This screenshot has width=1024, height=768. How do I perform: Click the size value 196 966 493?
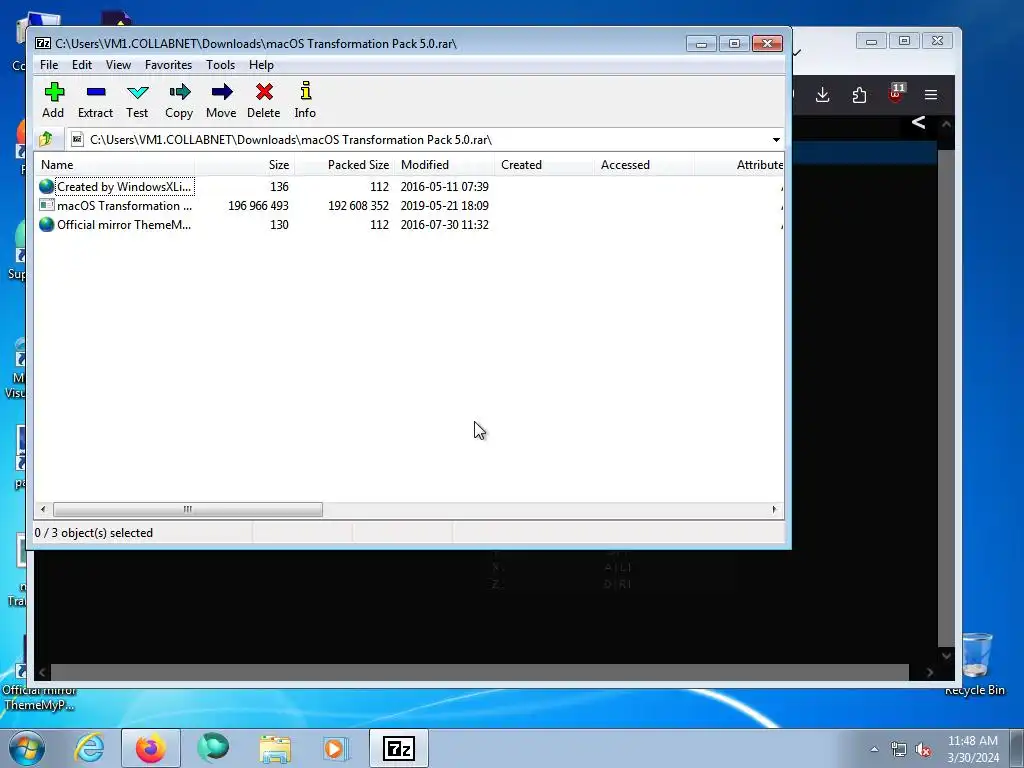click(258, 206)
